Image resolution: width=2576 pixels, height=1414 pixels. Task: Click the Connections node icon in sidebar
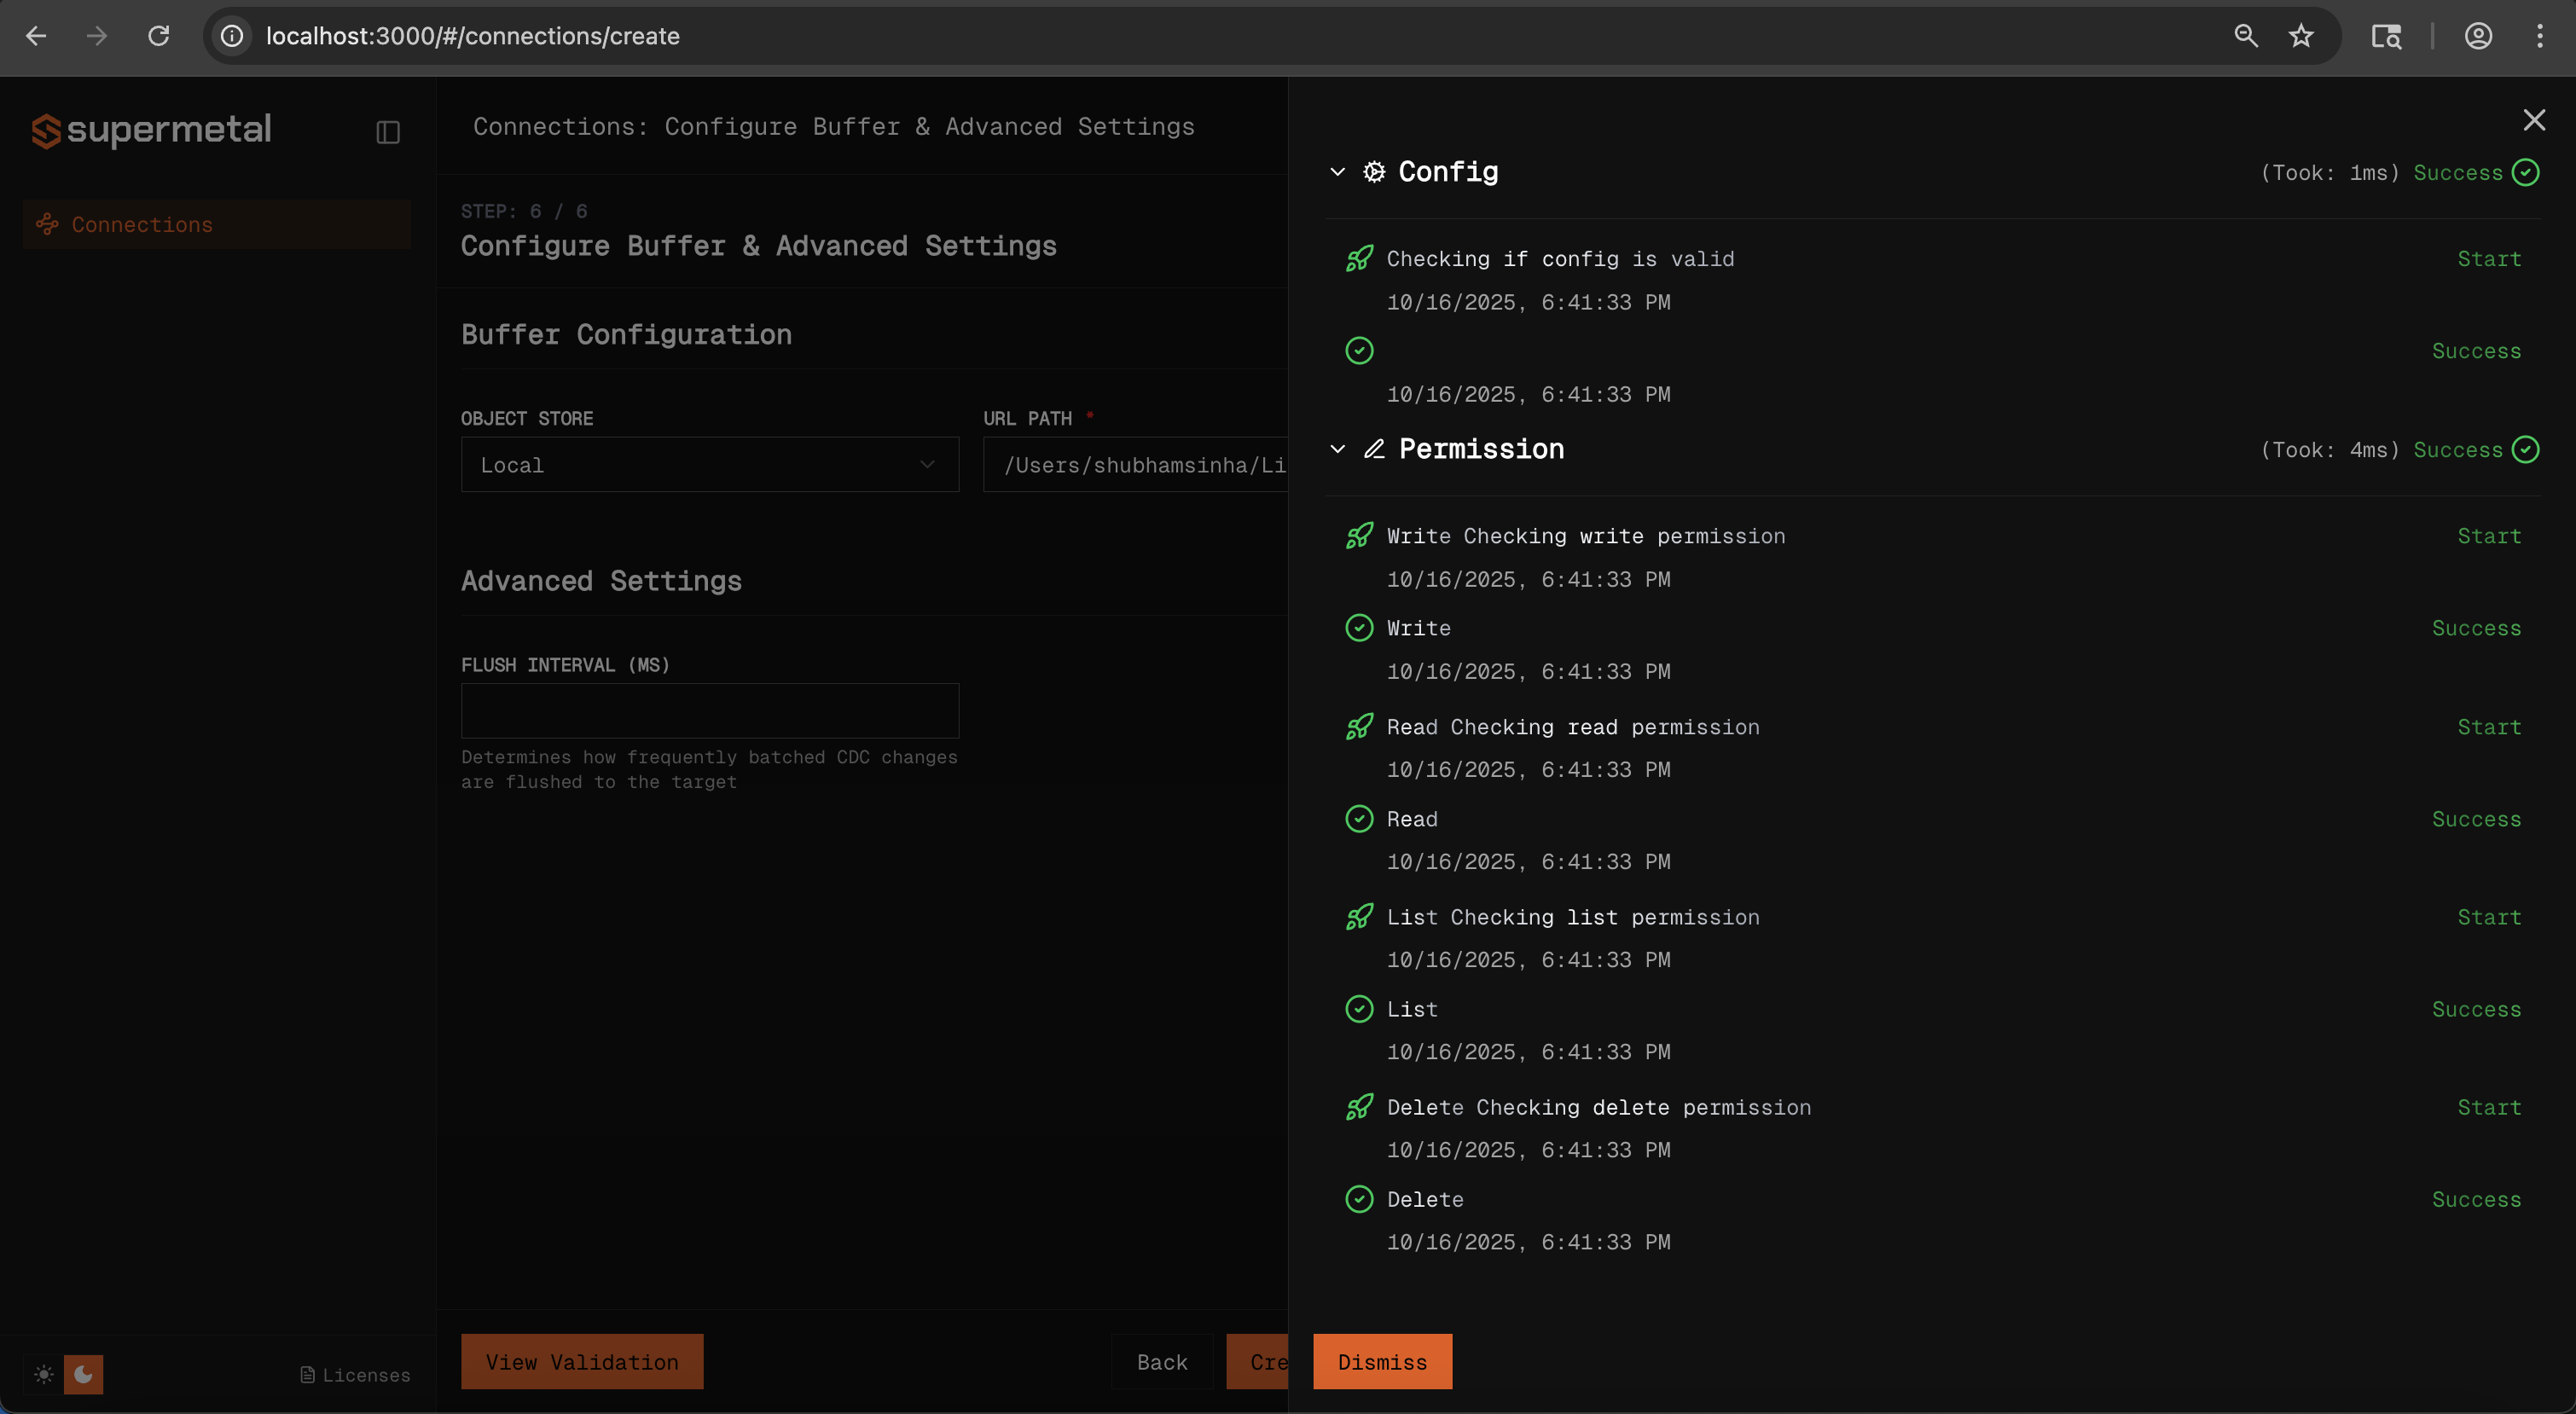(47, 224)
